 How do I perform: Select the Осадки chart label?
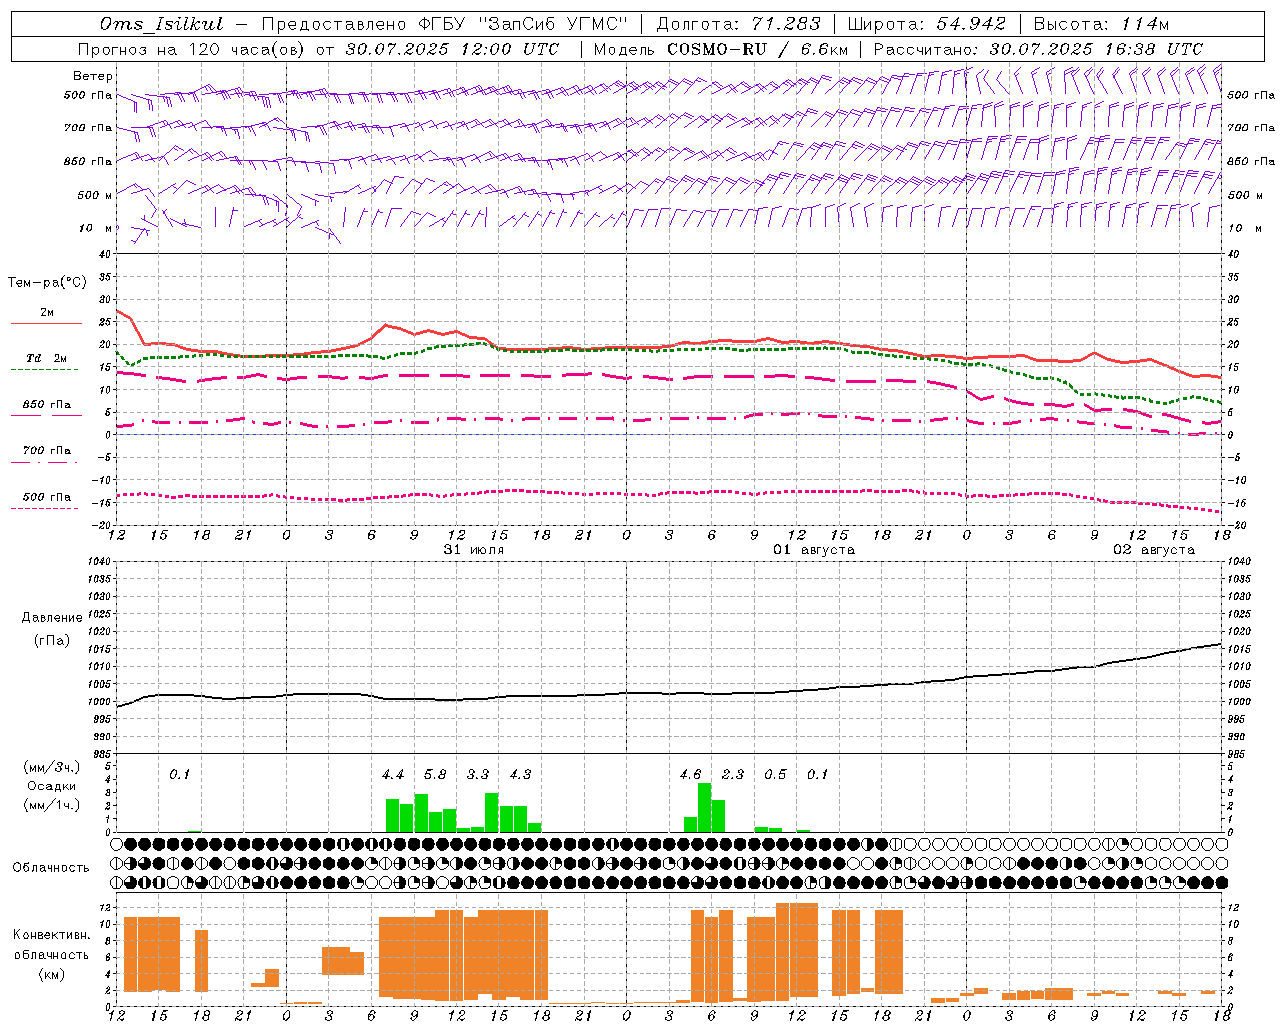coord(52,786)
